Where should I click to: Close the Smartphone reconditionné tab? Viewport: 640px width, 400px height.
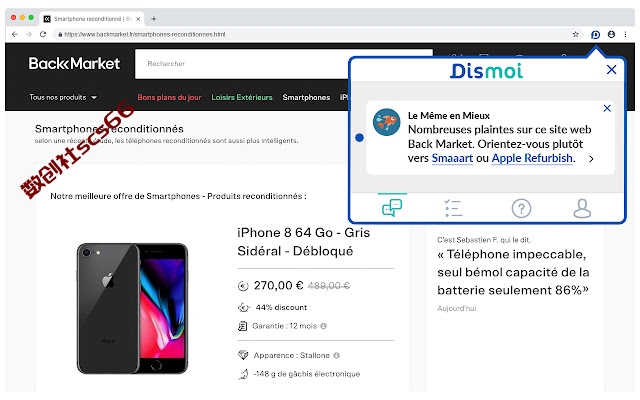[138, 19]
